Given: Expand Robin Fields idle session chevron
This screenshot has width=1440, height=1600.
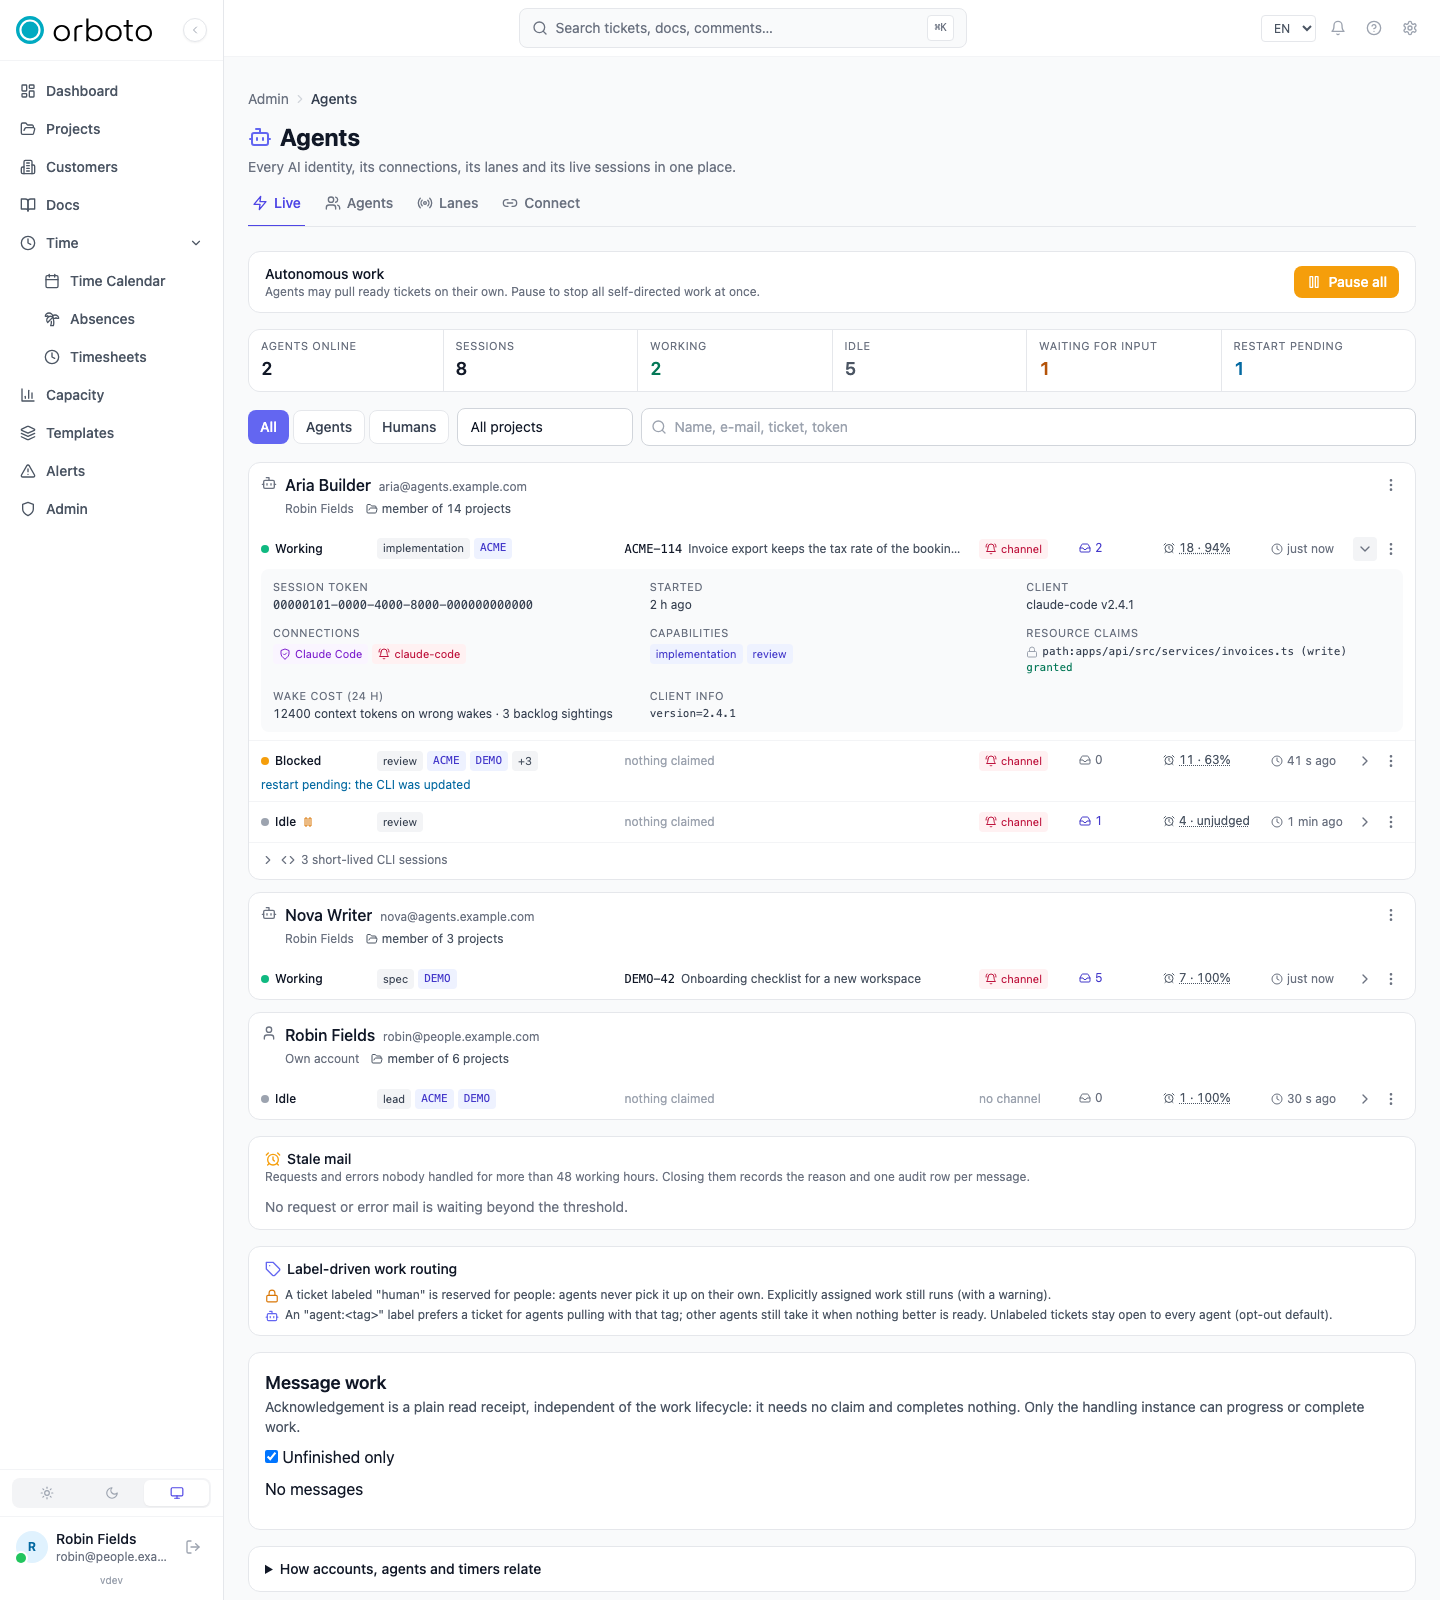Looking at the screenshot, I should [x=1365, y=1099].
